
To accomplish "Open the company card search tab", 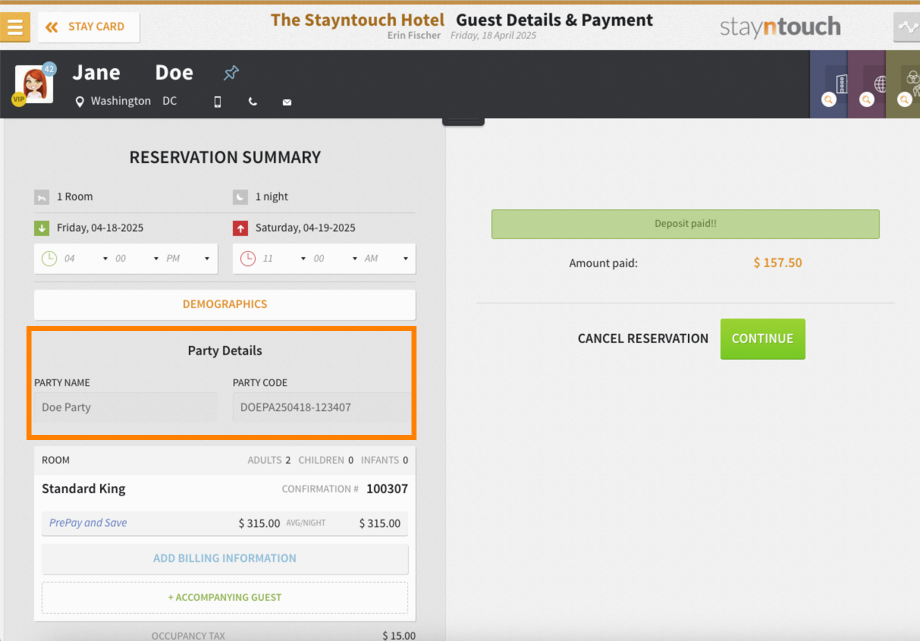I will tap(828, 84).
